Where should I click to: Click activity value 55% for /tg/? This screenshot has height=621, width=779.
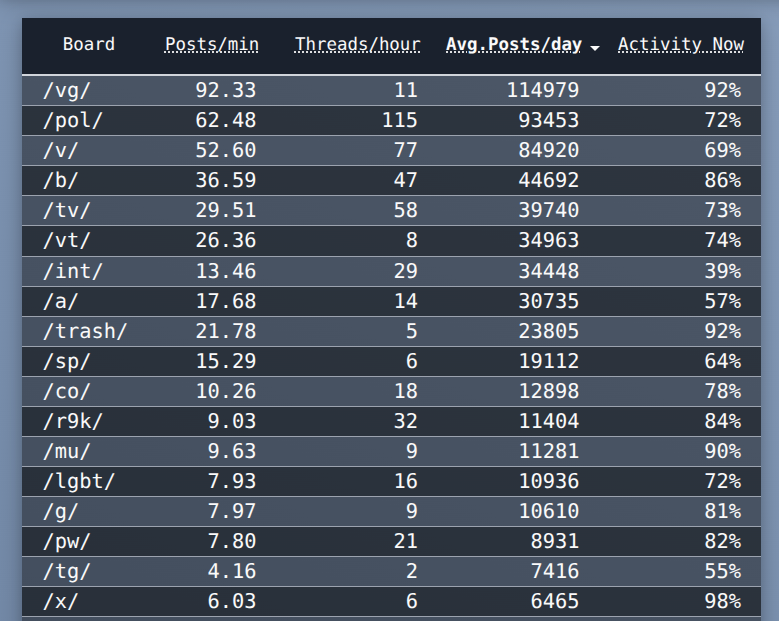pyautogui.click(x=723, y=571)
